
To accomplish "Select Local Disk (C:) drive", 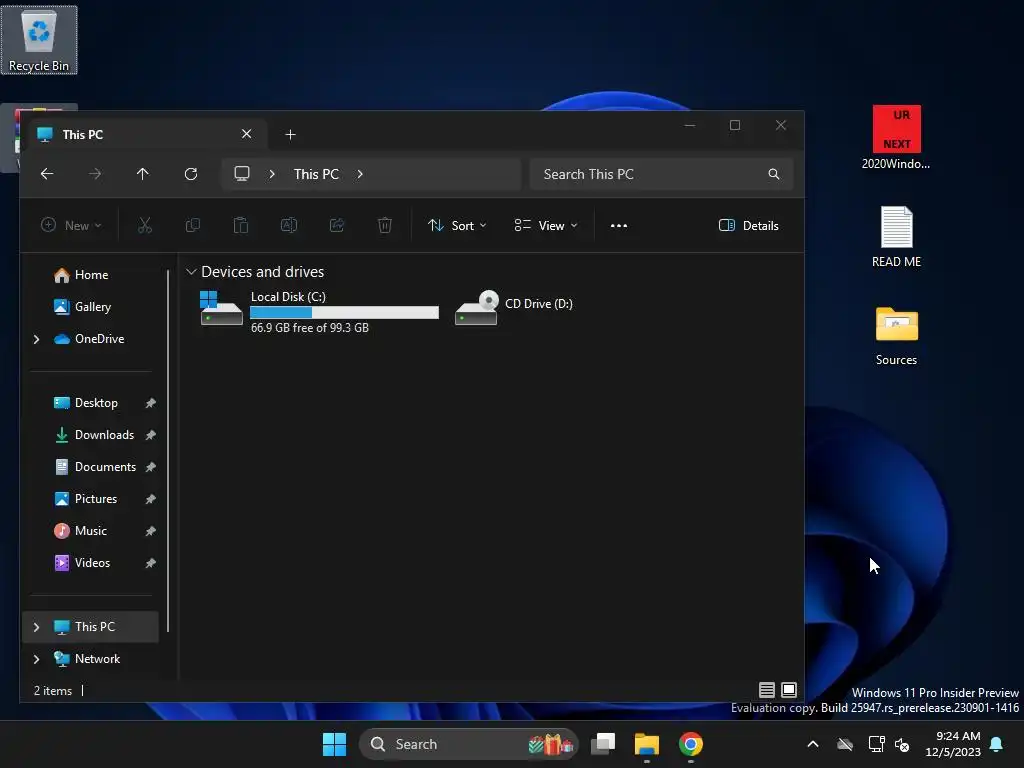I will 319,312.
